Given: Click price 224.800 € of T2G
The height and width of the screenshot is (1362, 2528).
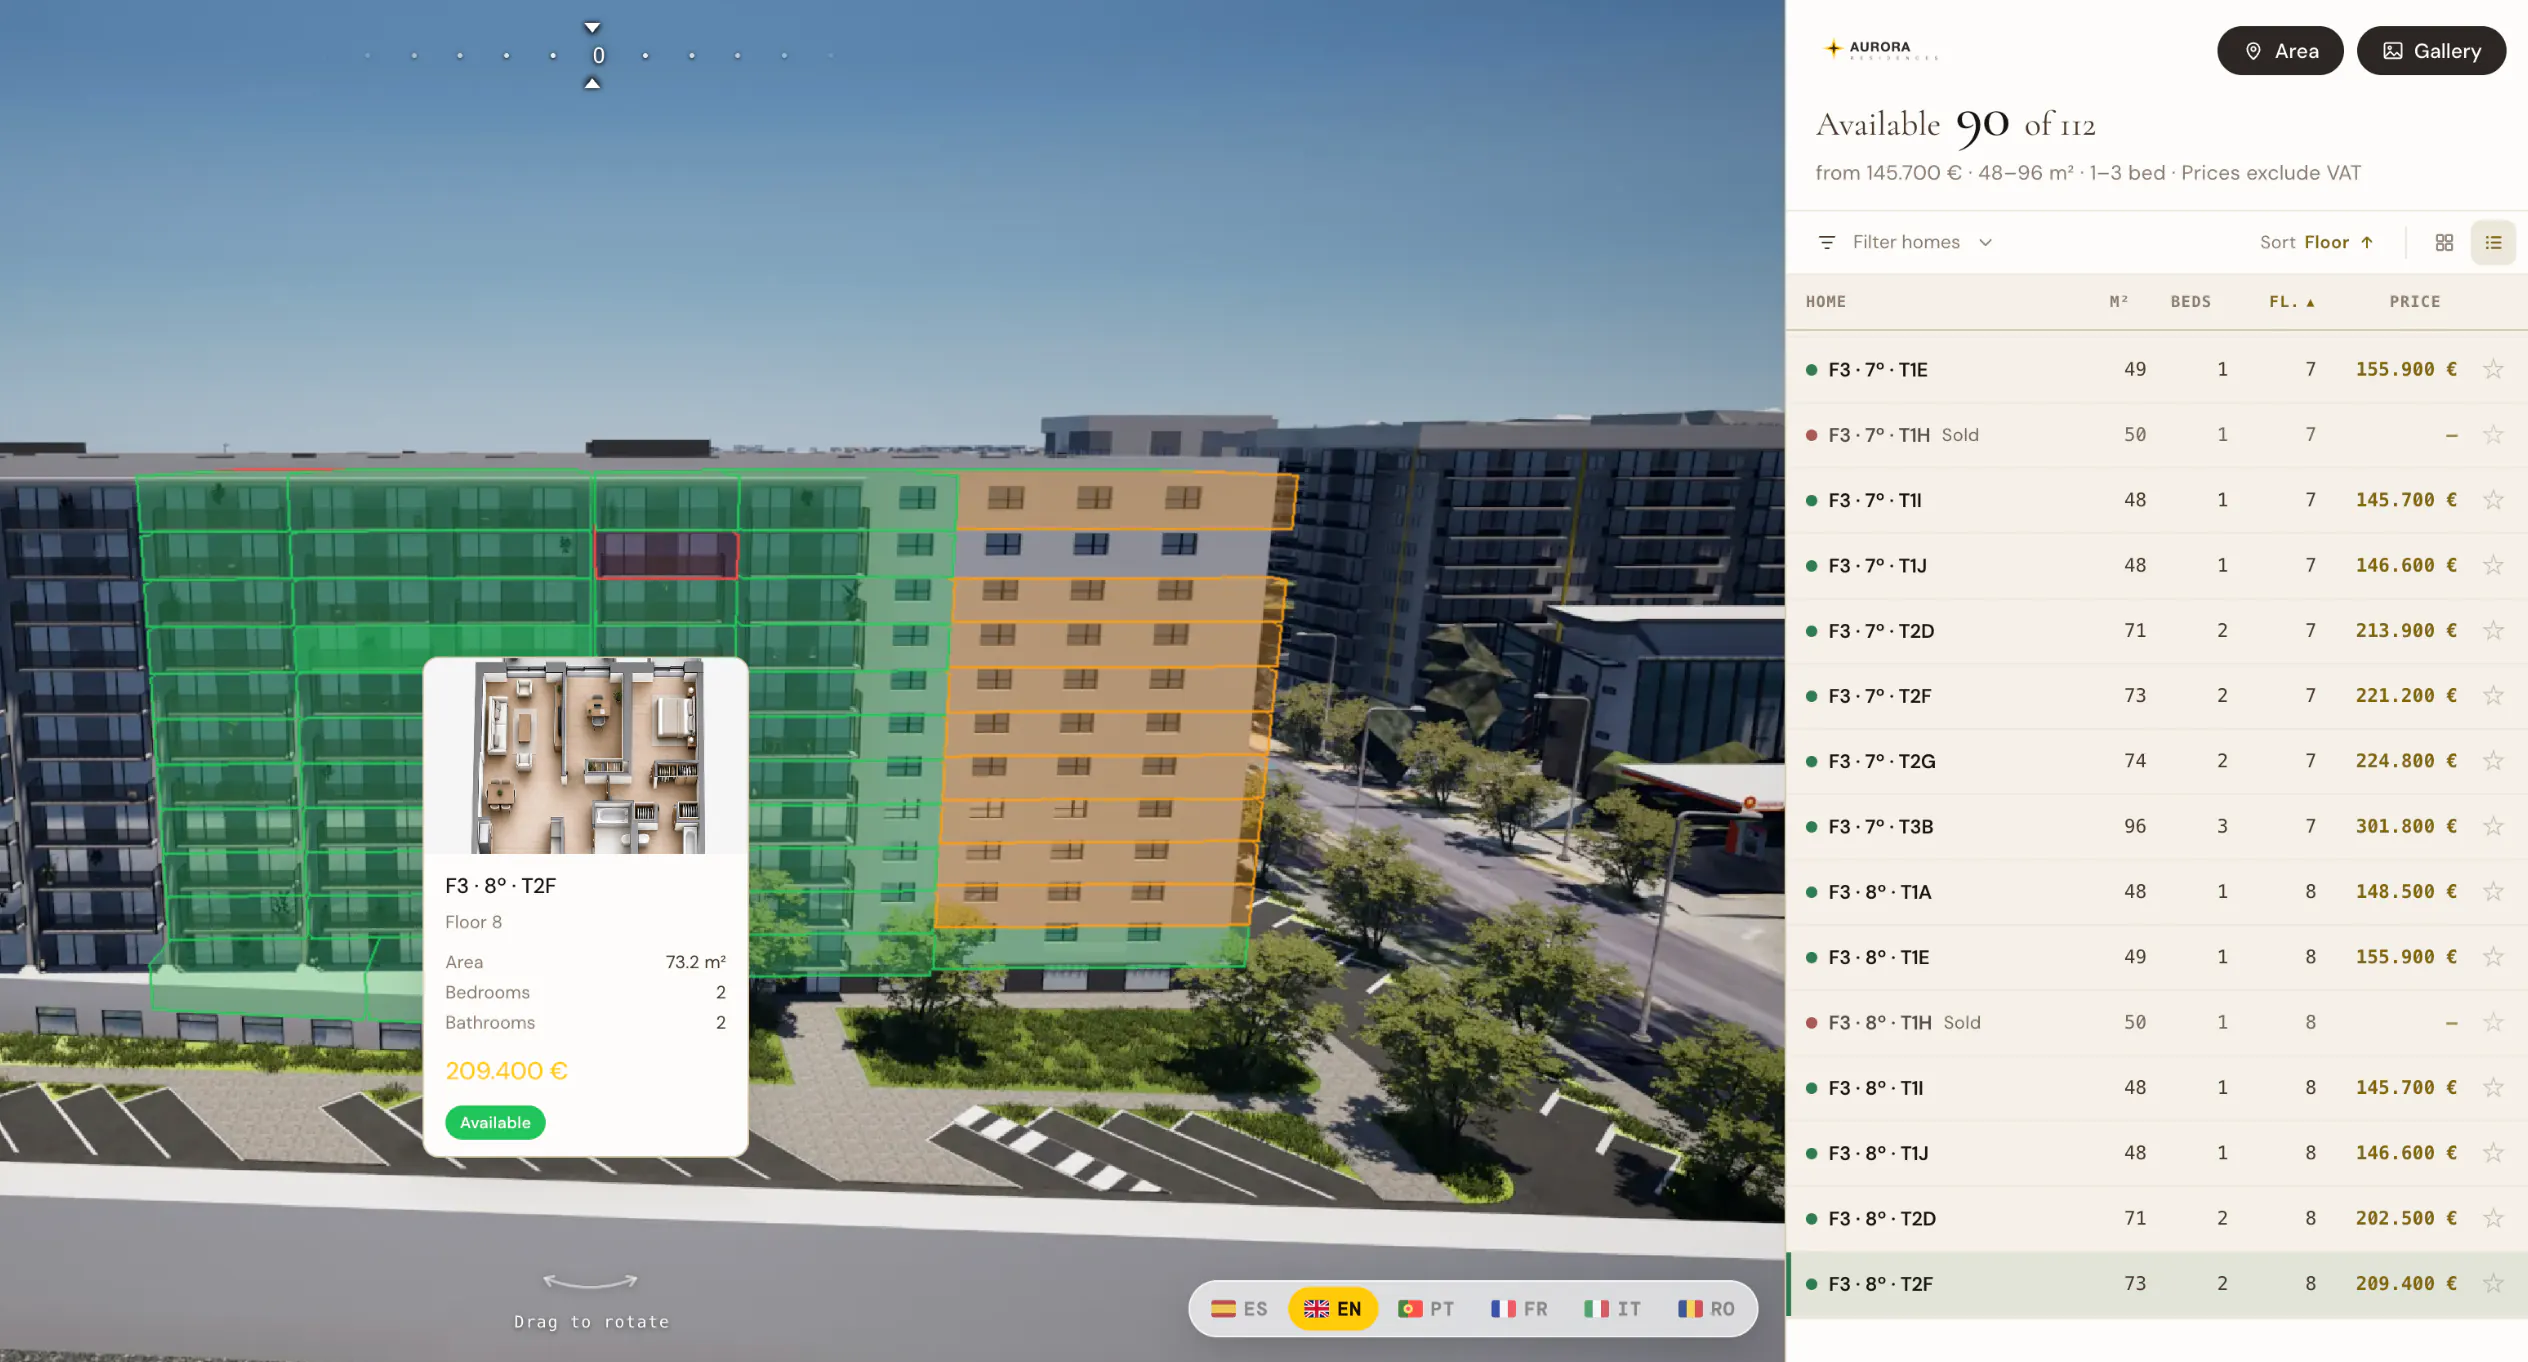Looking at the screenshot, I should click(x=2406, y=761).
